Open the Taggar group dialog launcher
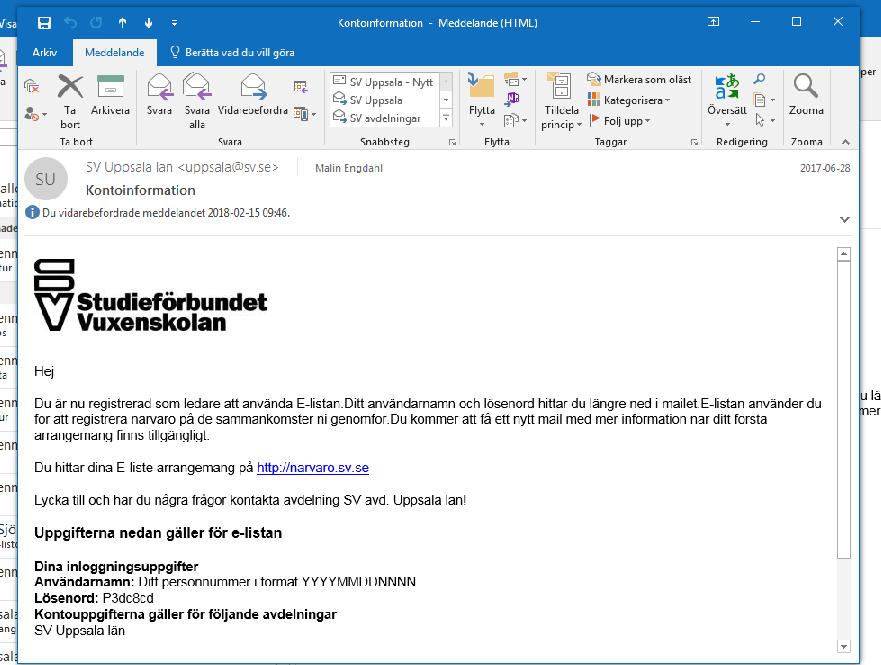The width and height of the screenshot is (881, 665). (694, 142)
